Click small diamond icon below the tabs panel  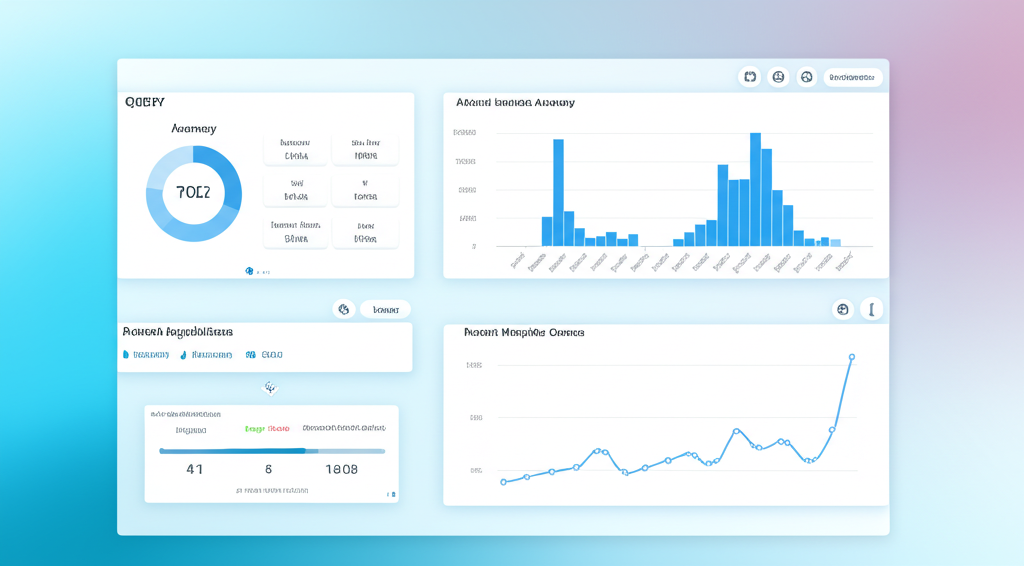(269, 388)
